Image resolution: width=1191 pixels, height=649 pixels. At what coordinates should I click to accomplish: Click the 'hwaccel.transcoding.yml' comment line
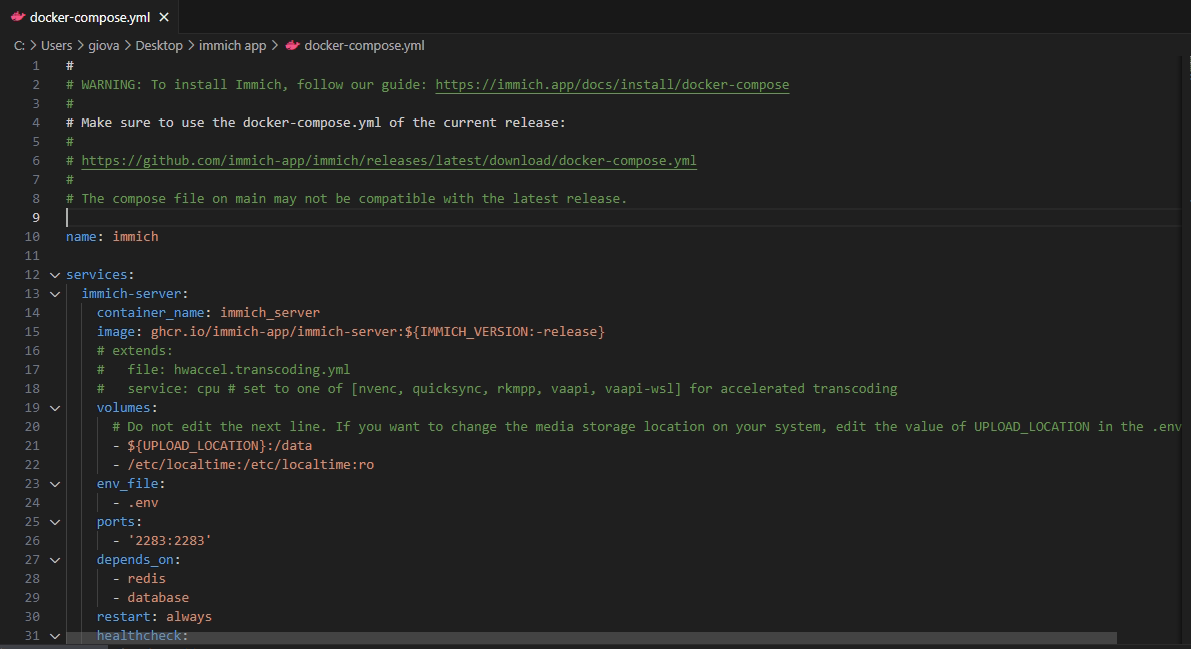coord(223,369)
